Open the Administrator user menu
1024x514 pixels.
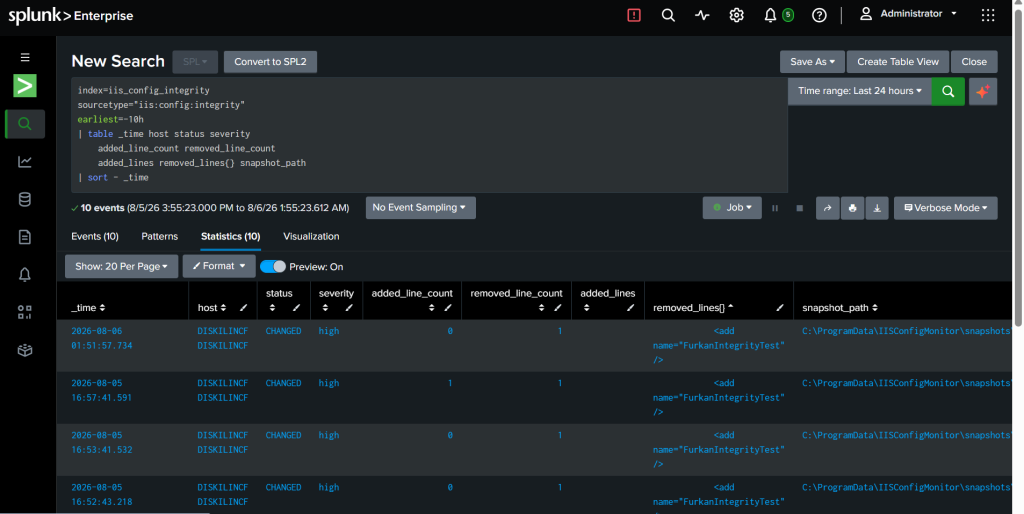[909, 14]
